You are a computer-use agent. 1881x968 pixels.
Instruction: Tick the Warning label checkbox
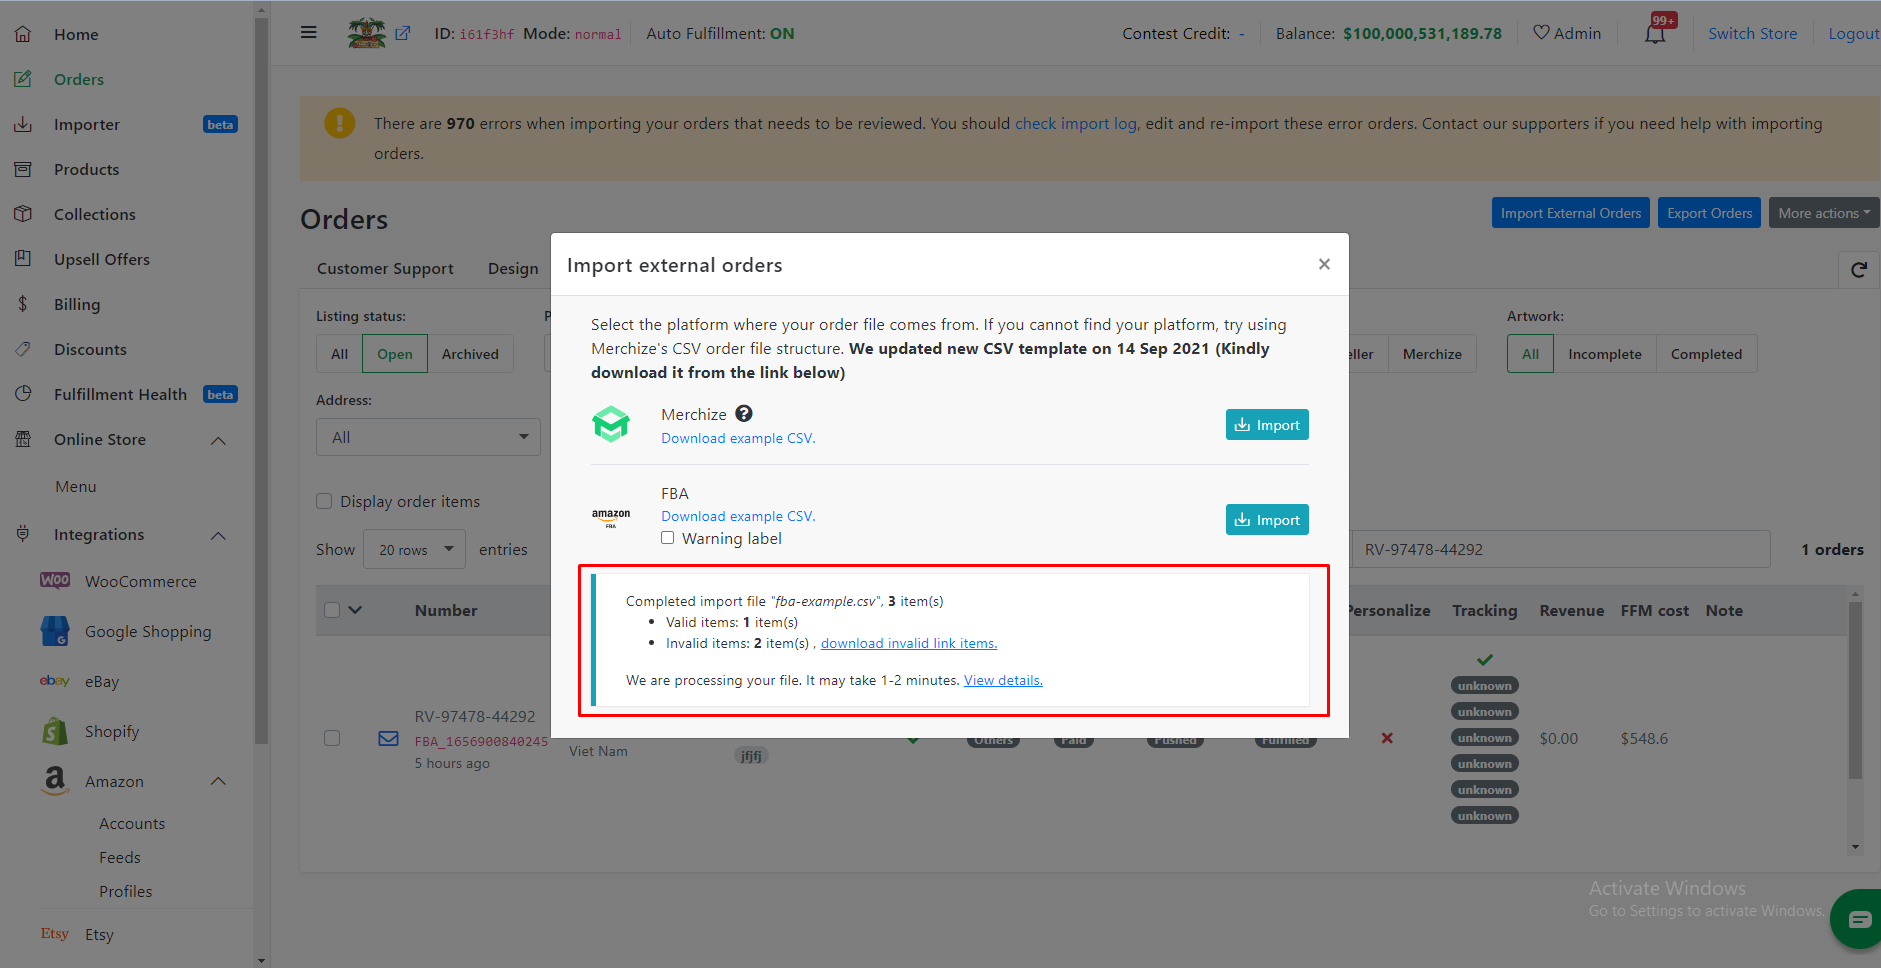coord(667,538)
